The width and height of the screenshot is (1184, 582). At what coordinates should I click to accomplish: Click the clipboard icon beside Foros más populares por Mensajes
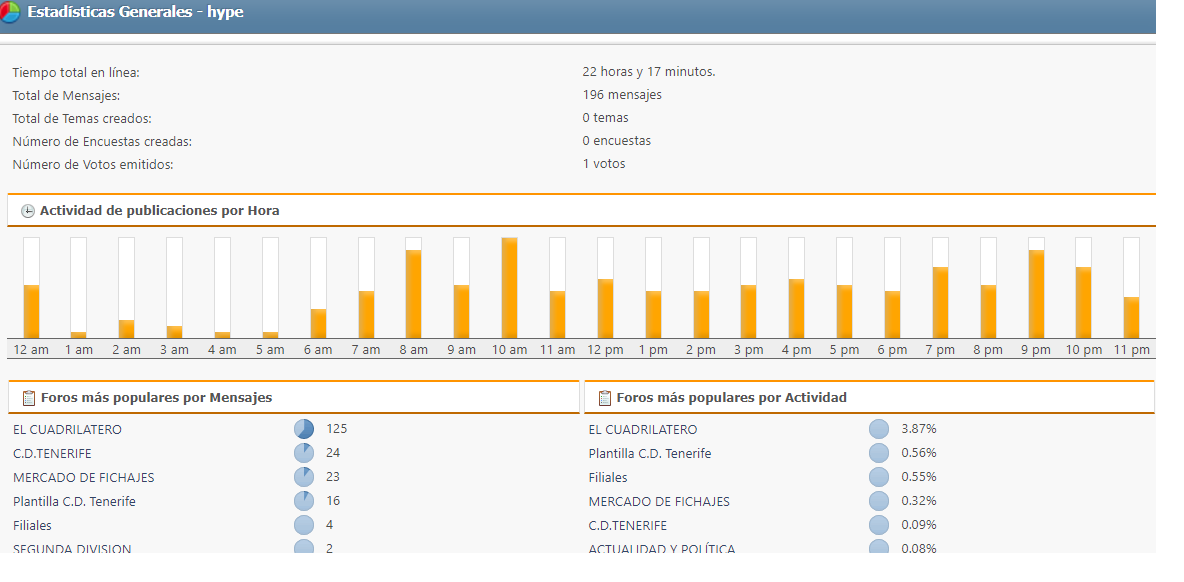[x=29, y=398]
